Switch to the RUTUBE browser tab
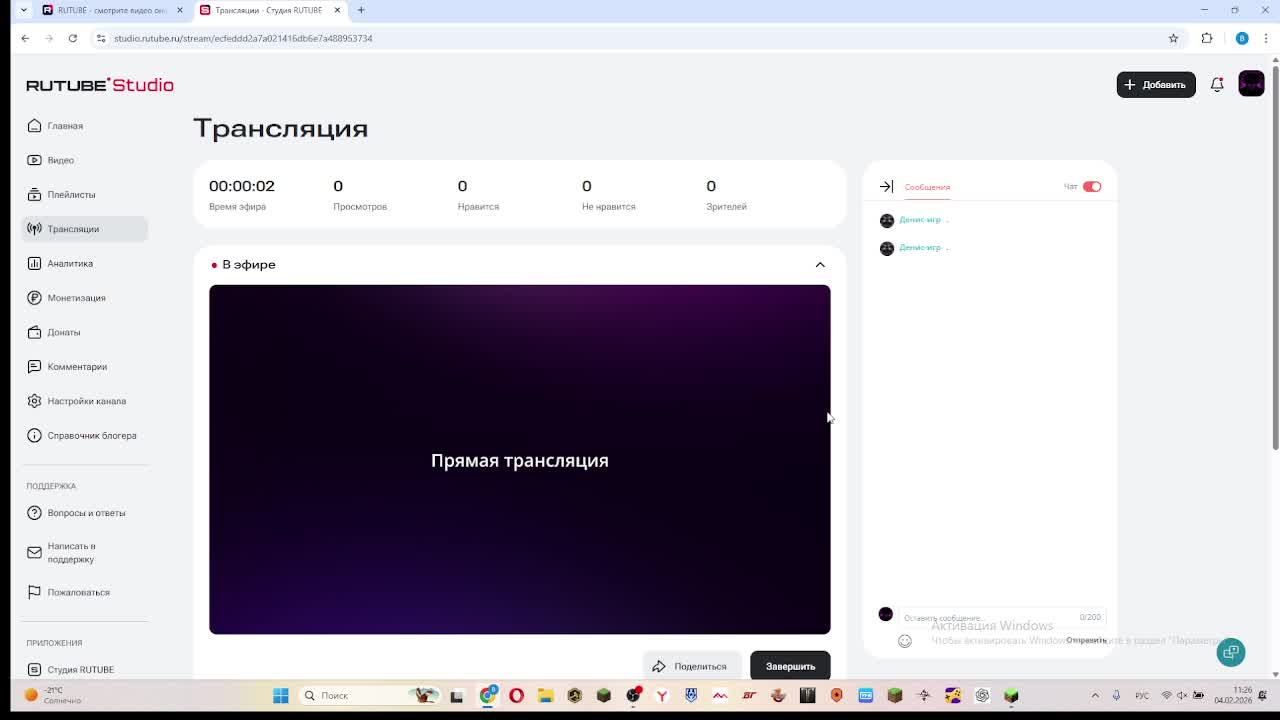The image size is (1280, 720). [113, 10]
